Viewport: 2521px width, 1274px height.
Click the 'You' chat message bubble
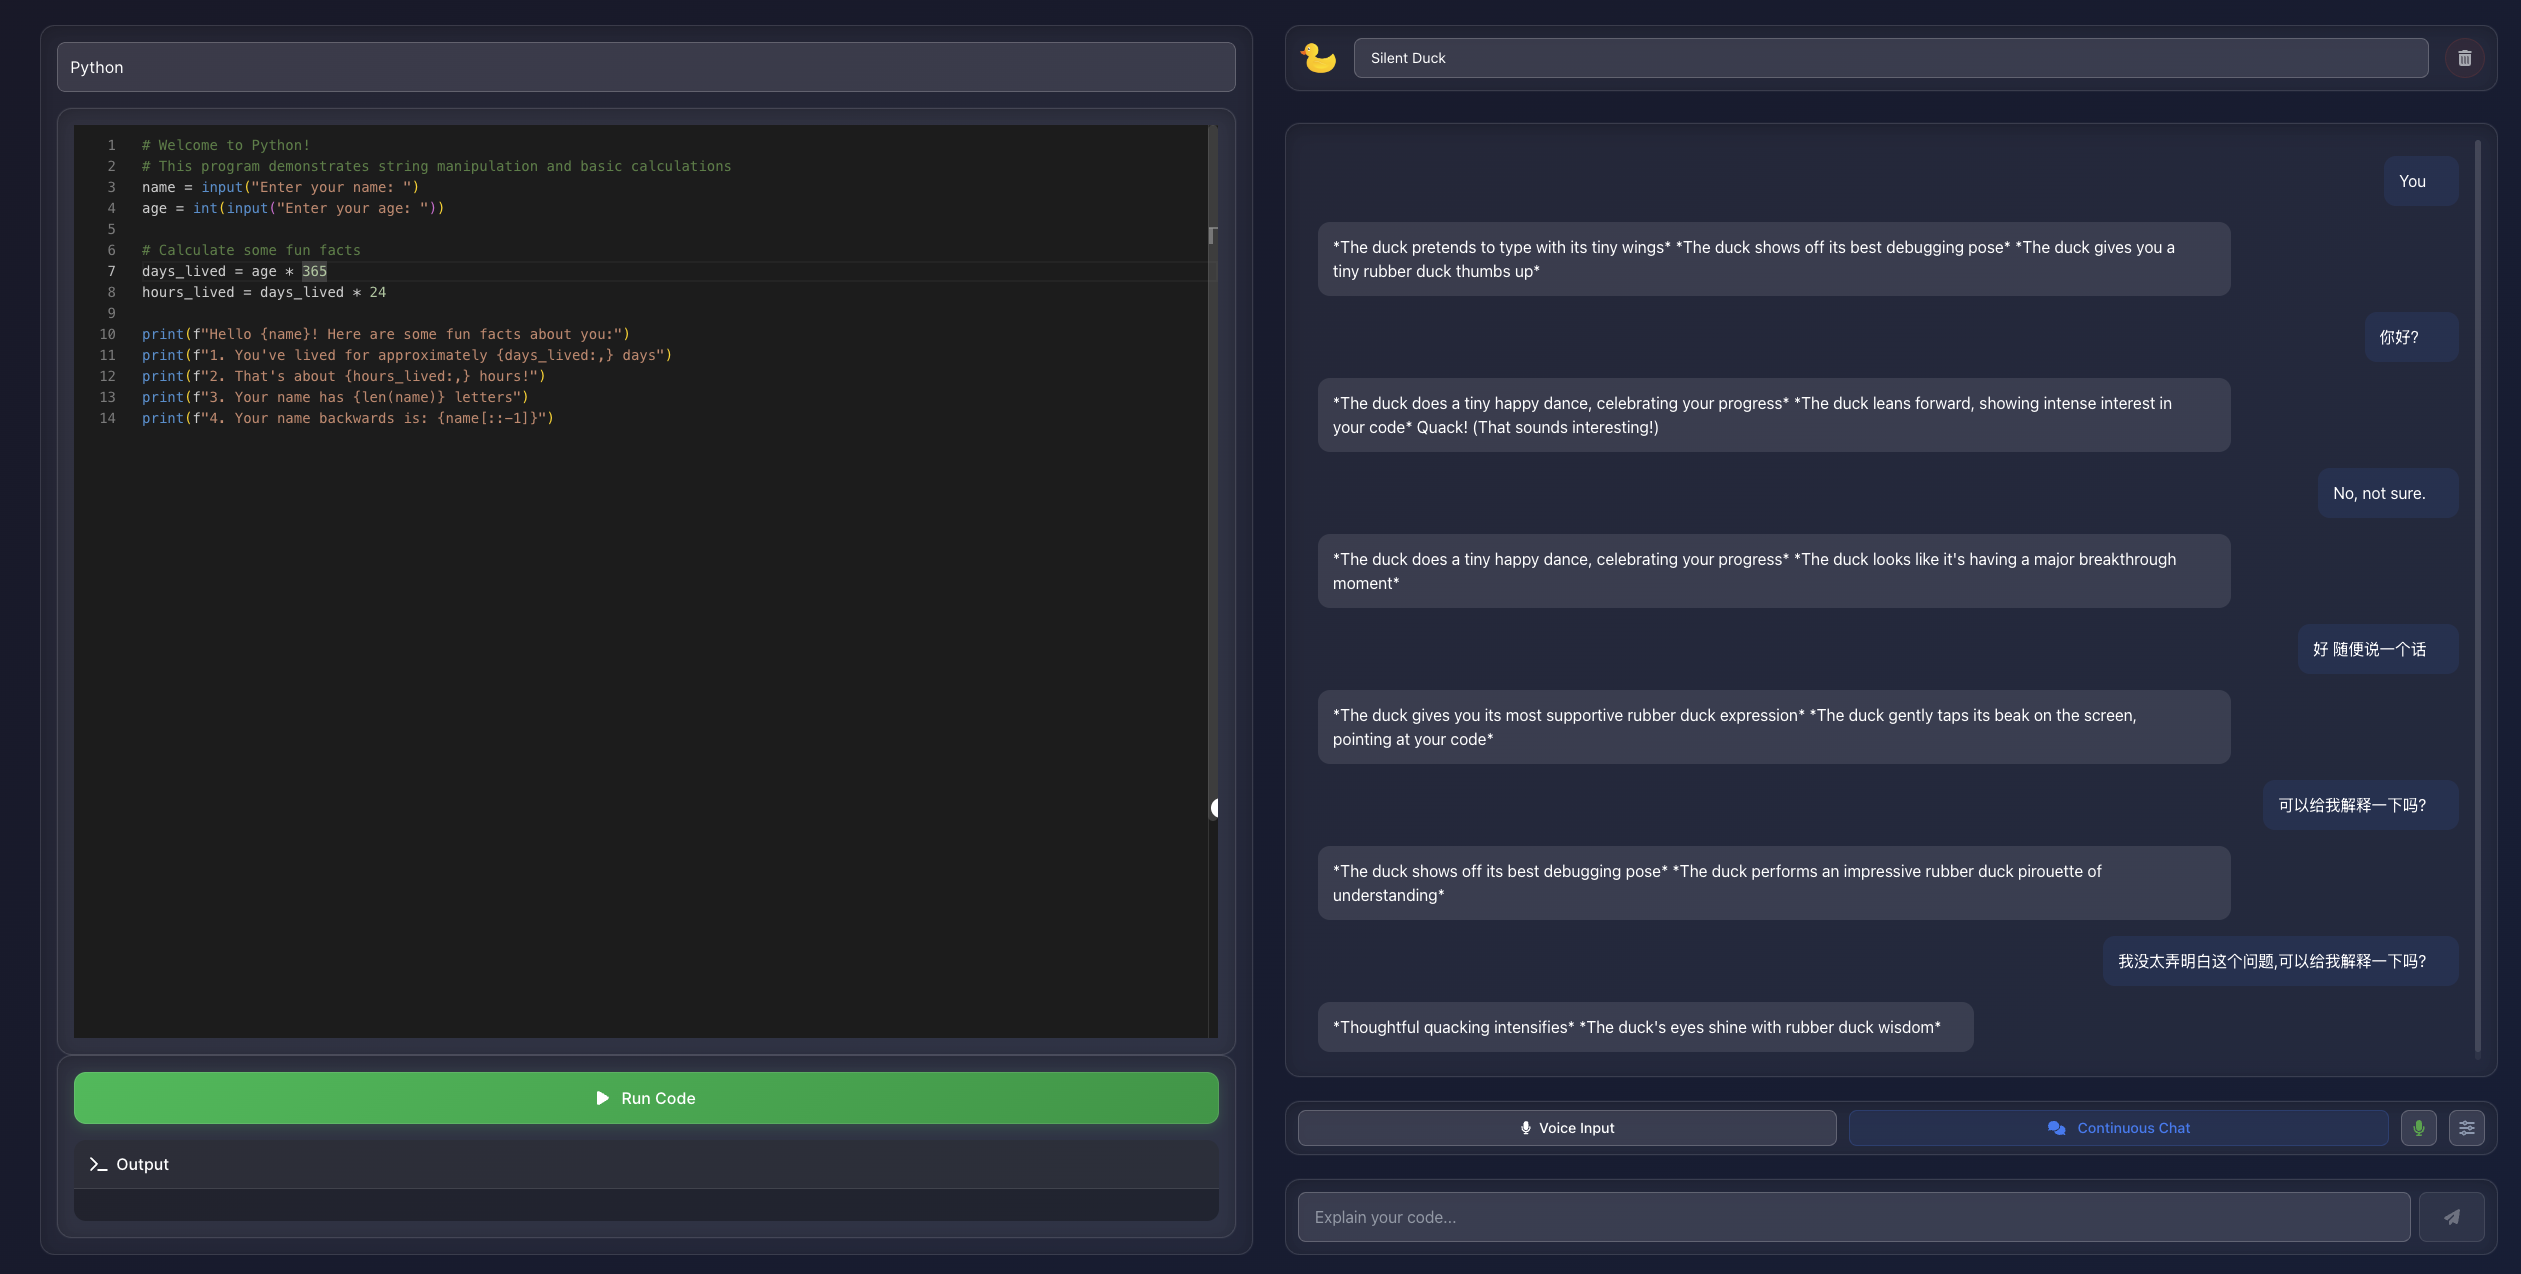point(2420,181)
